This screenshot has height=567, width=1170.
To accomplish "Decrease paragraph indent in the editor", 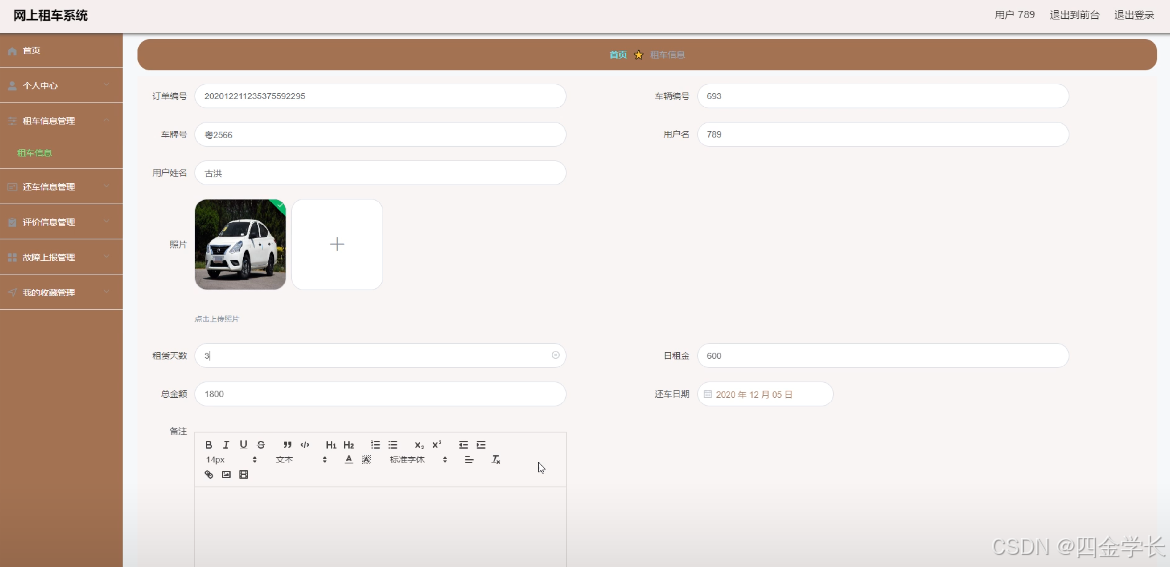I will click(463, 445).
